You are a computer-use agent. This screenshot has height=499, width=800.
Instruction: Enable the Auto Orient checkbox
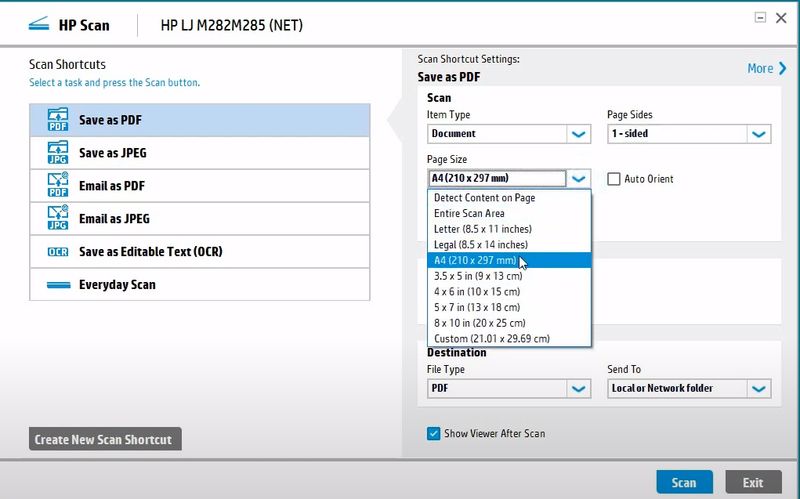pos(614,179)
